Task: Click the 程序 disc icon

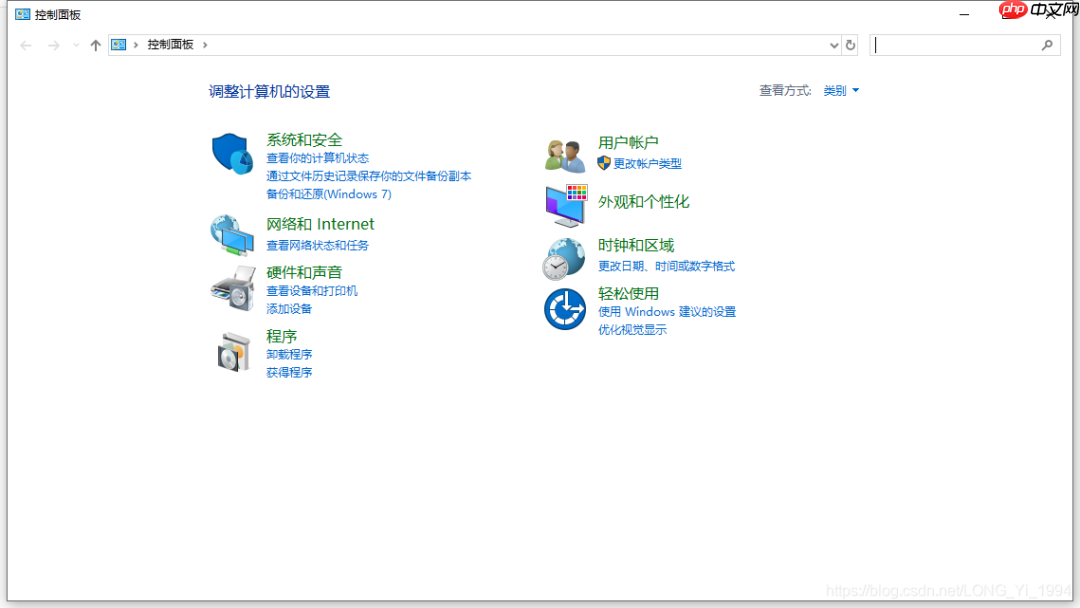Action: click(x=232, y=352)
